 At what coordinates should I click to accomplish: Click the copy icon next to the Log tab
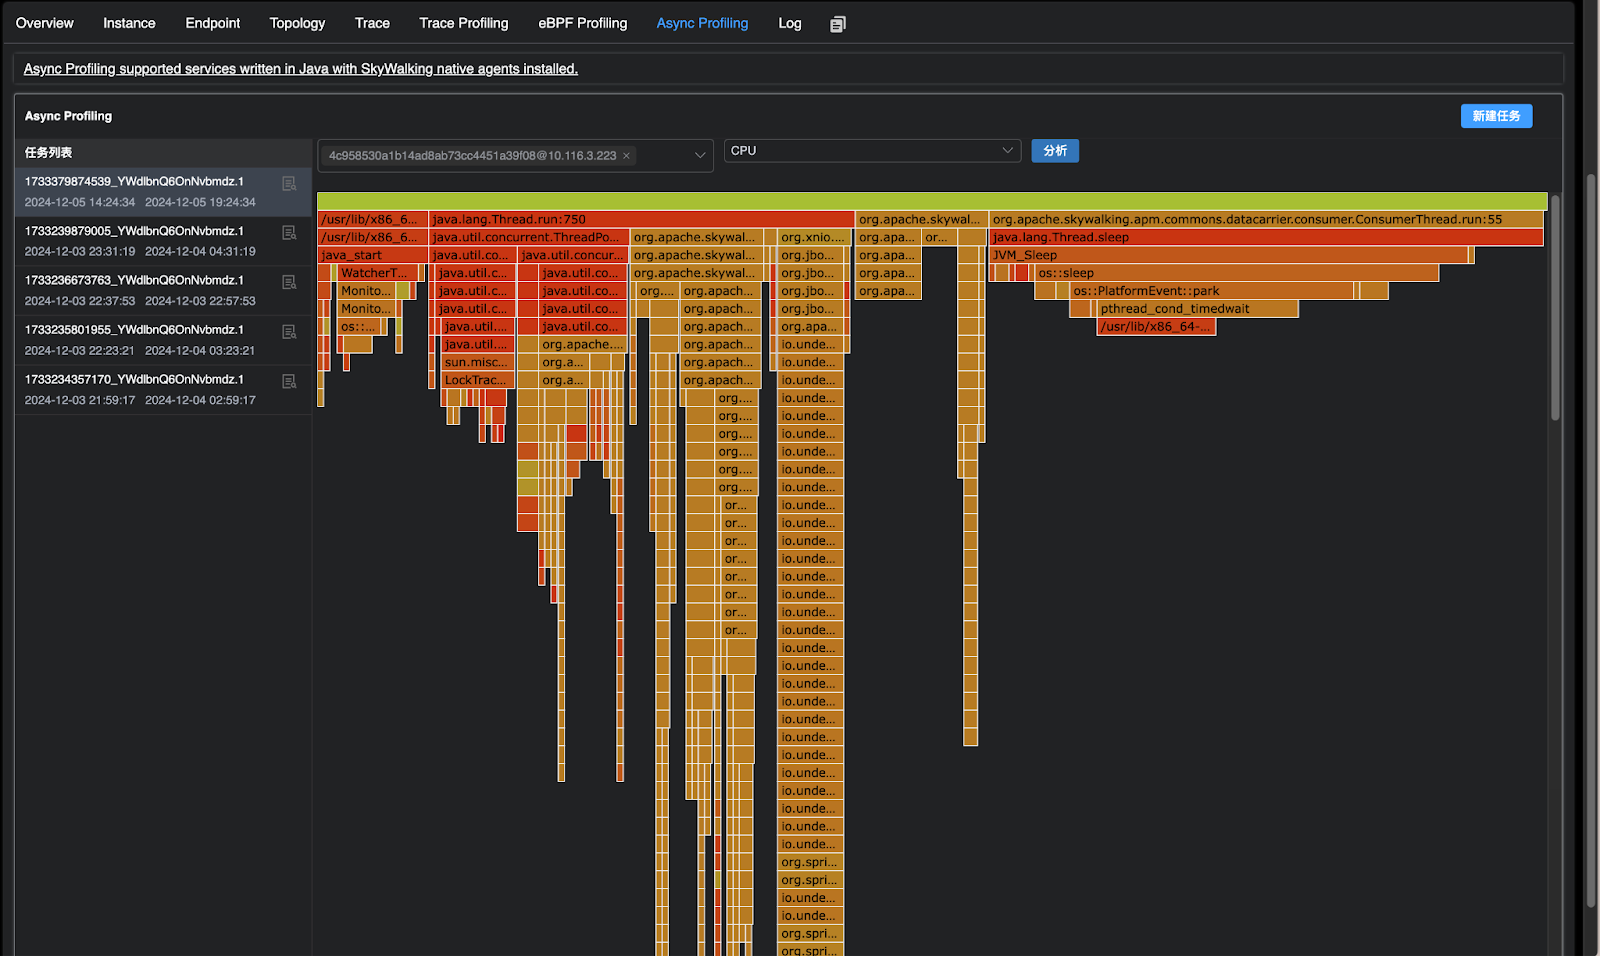[x=838, y=24]
